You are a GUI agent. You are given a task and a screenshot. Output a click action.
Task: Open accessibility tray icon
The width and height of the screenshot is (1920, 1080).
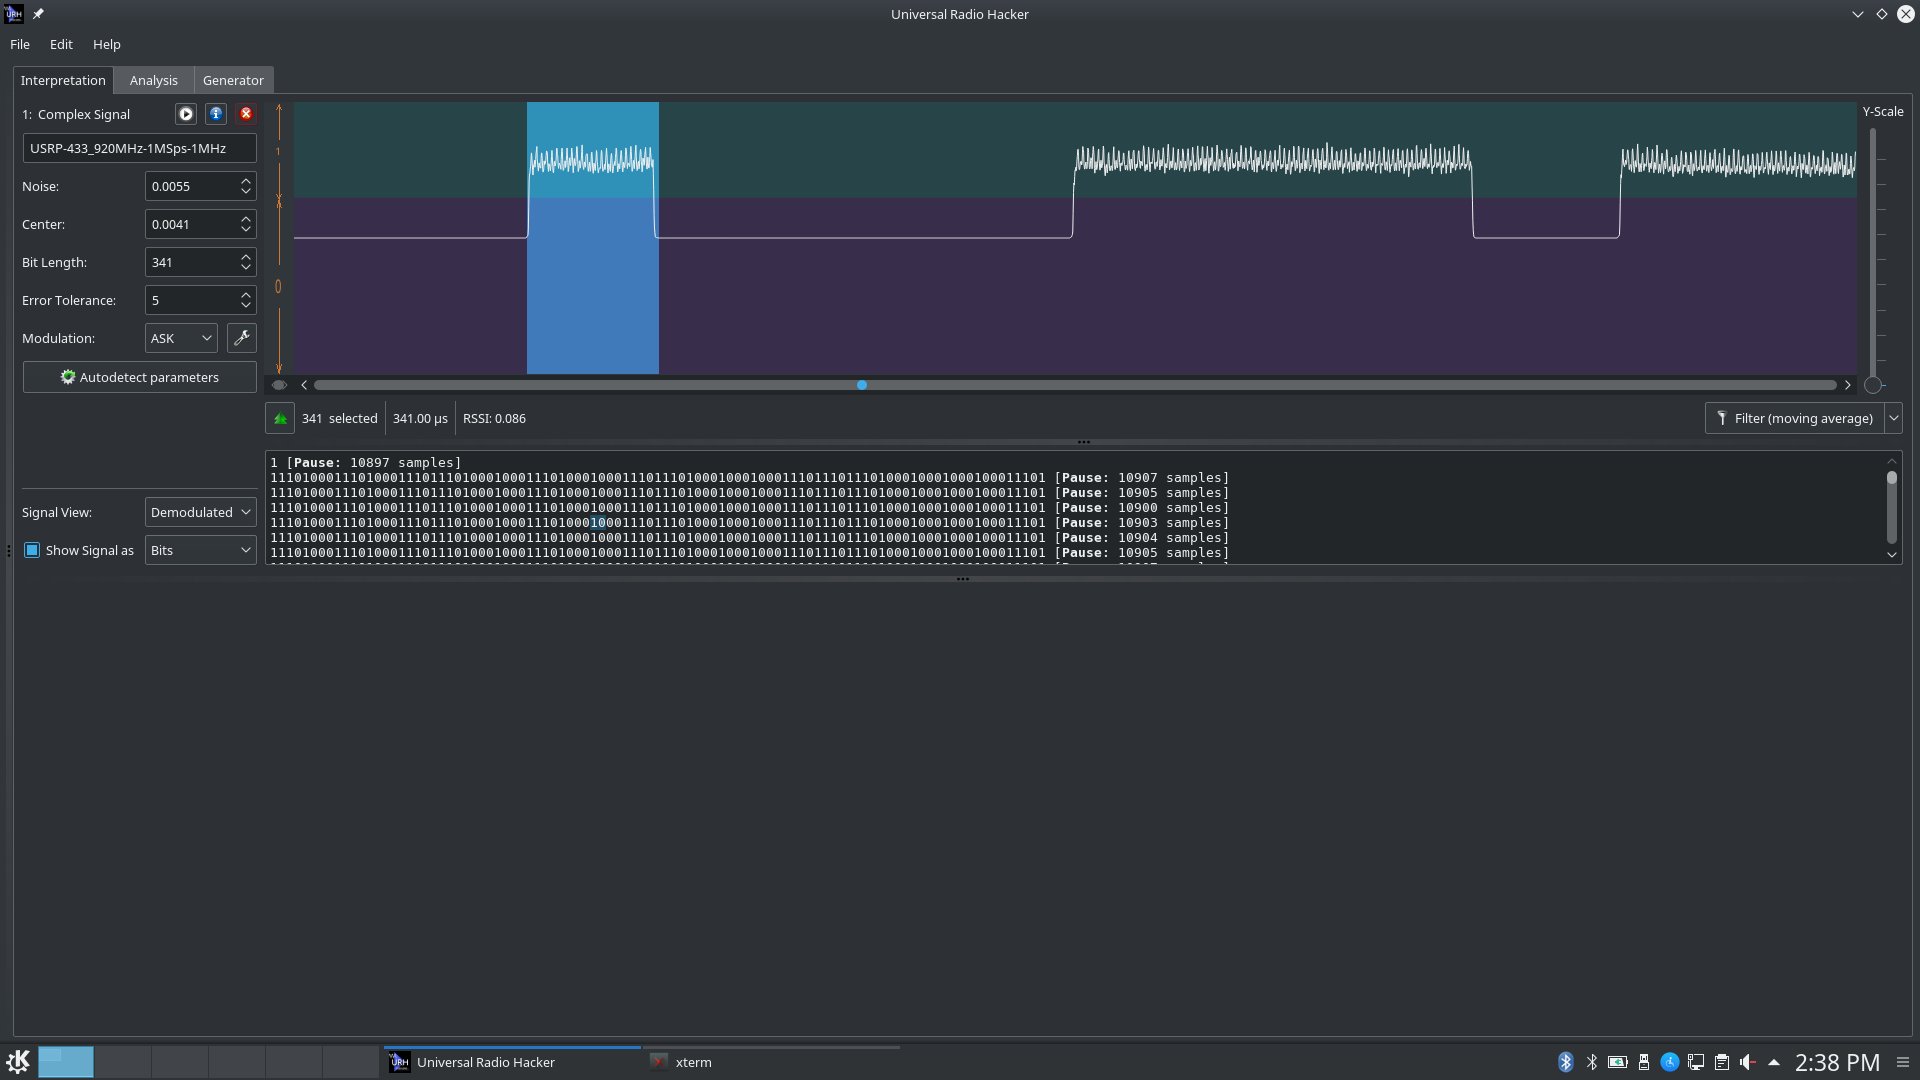tap(1670, 1062)
